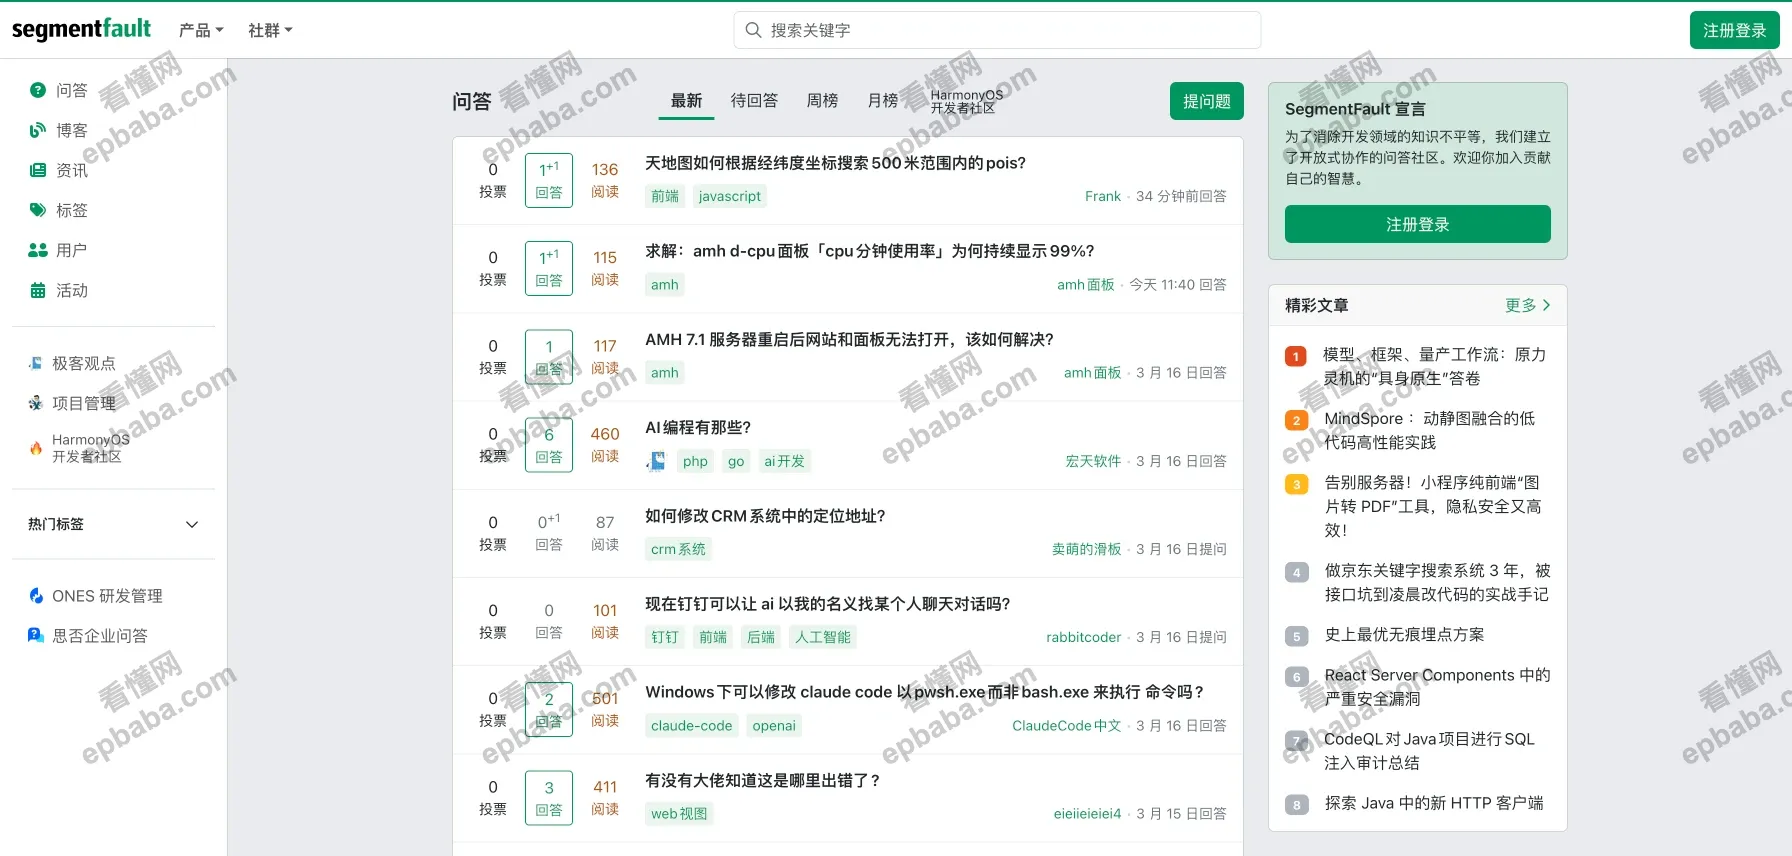
Task: Click the web视图 tag
Action: click(679, 814)
